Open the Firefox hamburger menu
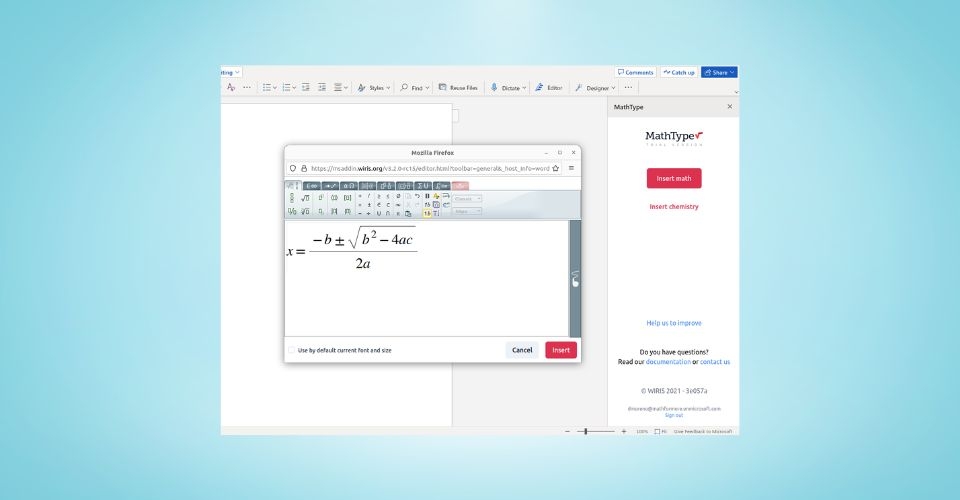 (x=571, y=168)
